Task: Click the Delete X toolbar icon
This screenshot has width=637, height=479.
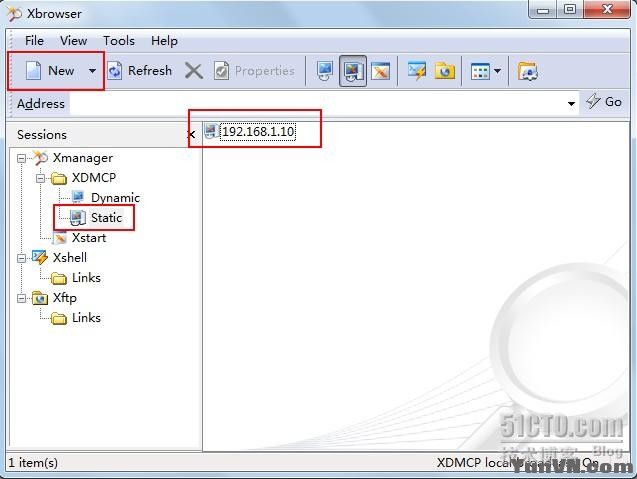Action: (x=194, y=71)
